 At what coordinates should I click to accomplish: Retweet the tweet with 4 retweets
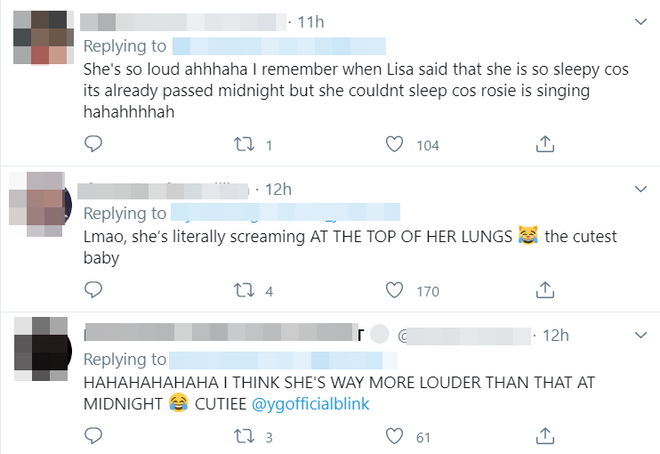coord(244,290)
